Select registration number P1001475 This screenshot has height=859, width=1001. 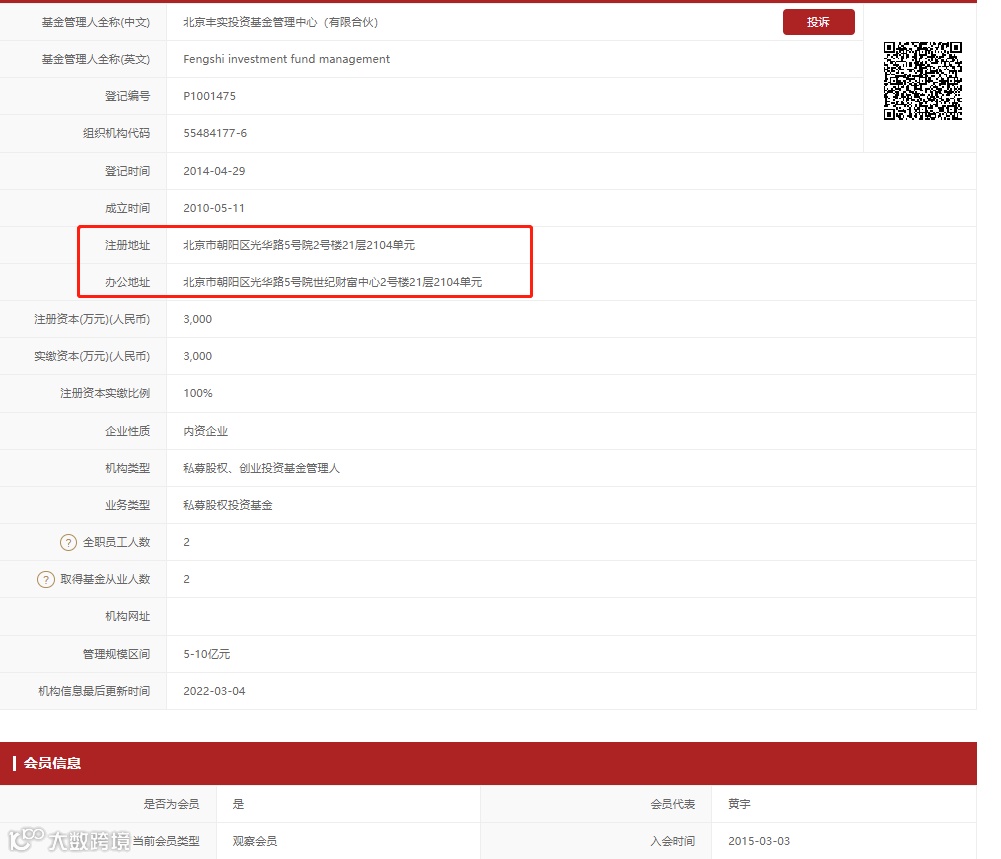tap(209, 96)
